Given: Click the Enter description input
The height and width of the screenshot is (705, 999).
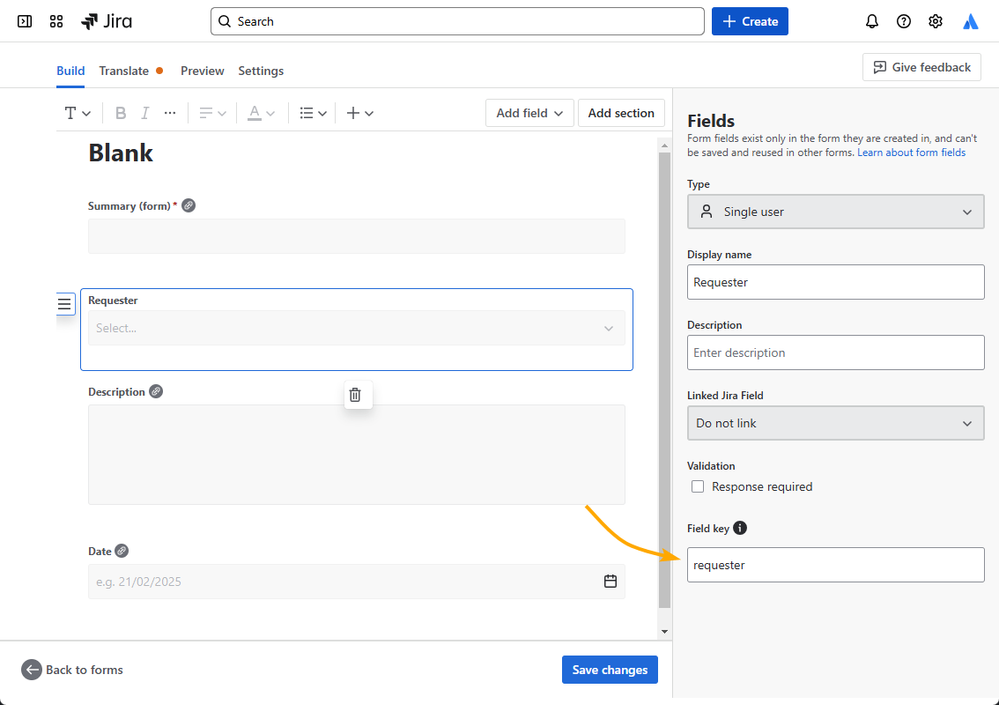Looking at the screenshot, I should [835, 353].
